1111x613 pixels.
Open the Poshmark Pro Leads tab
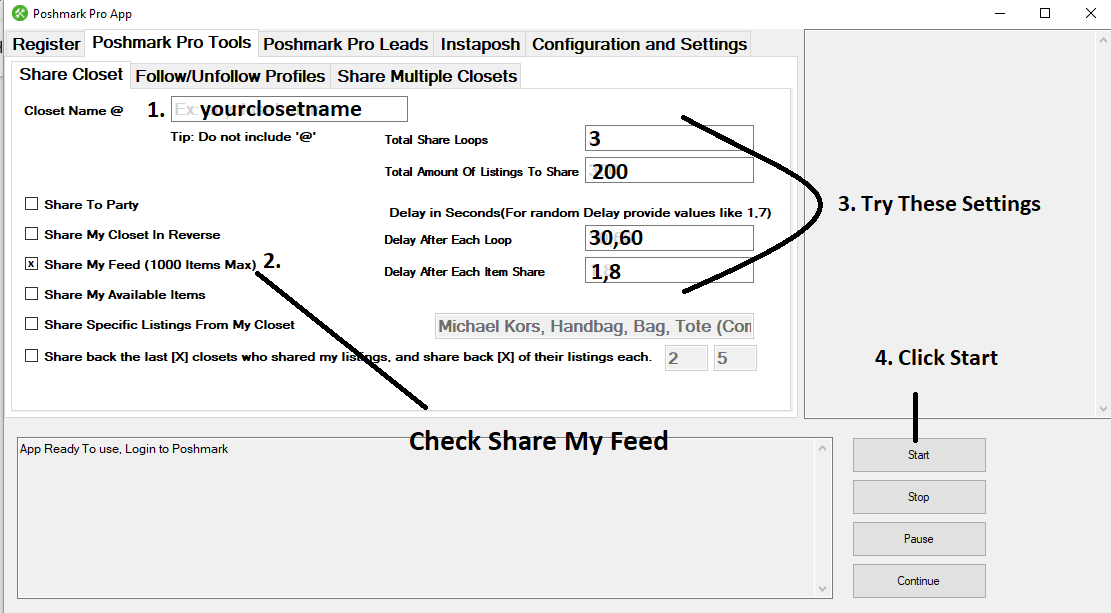pyautogui.click(x=346, y=44)
